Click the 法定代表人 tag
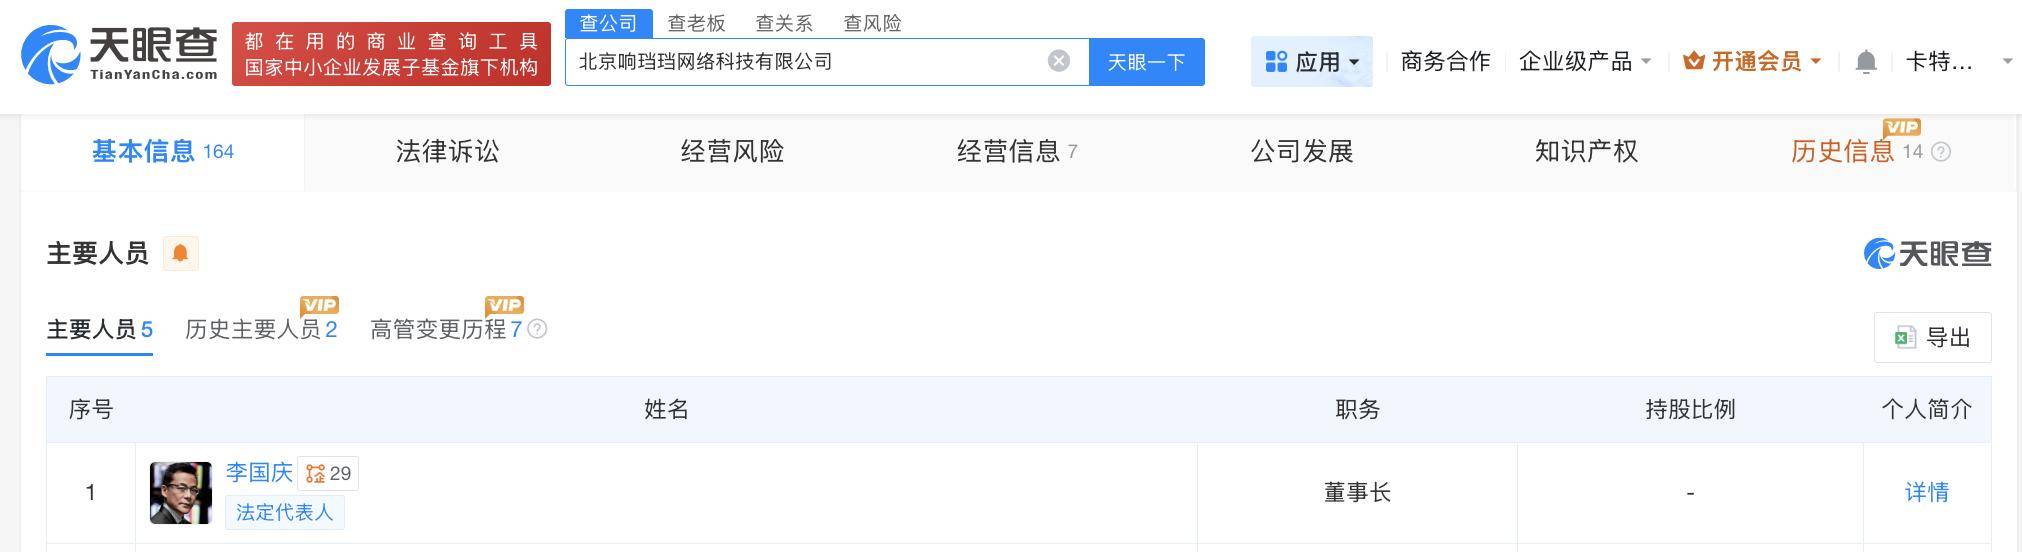2022x552 pixels. (x=285, y=512)
